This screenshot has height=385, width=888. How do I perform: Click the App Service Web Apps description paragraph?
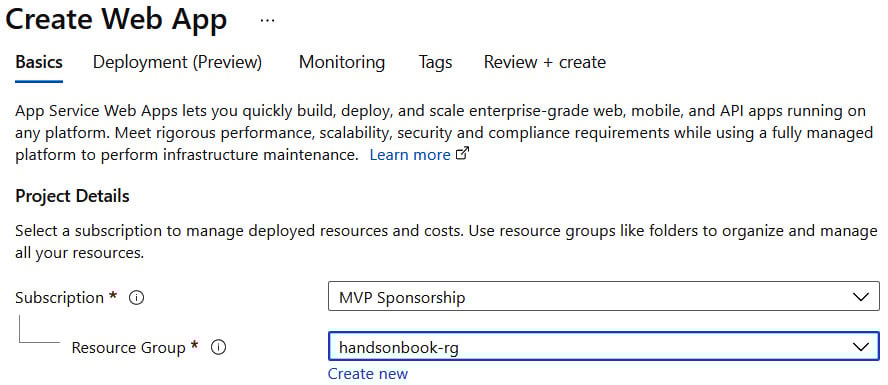(x=444, y=133)
